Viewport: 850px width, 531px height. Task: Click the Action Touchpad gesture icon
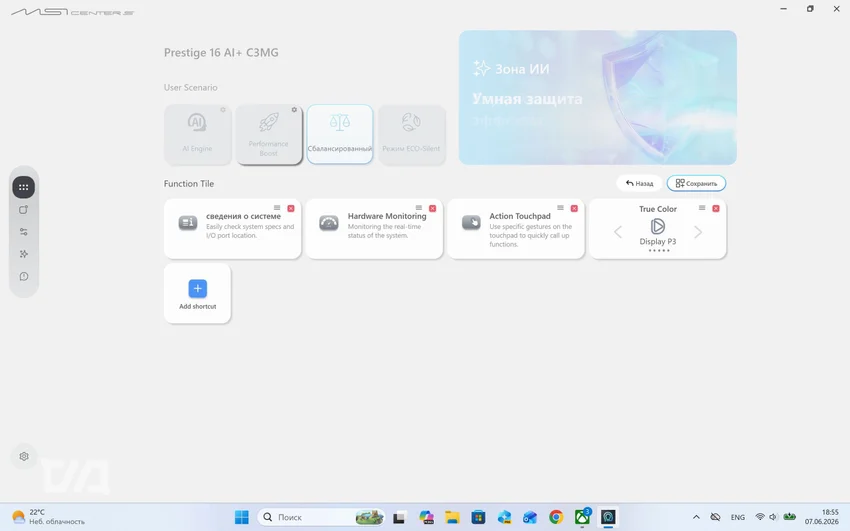[x=471, y=223]
